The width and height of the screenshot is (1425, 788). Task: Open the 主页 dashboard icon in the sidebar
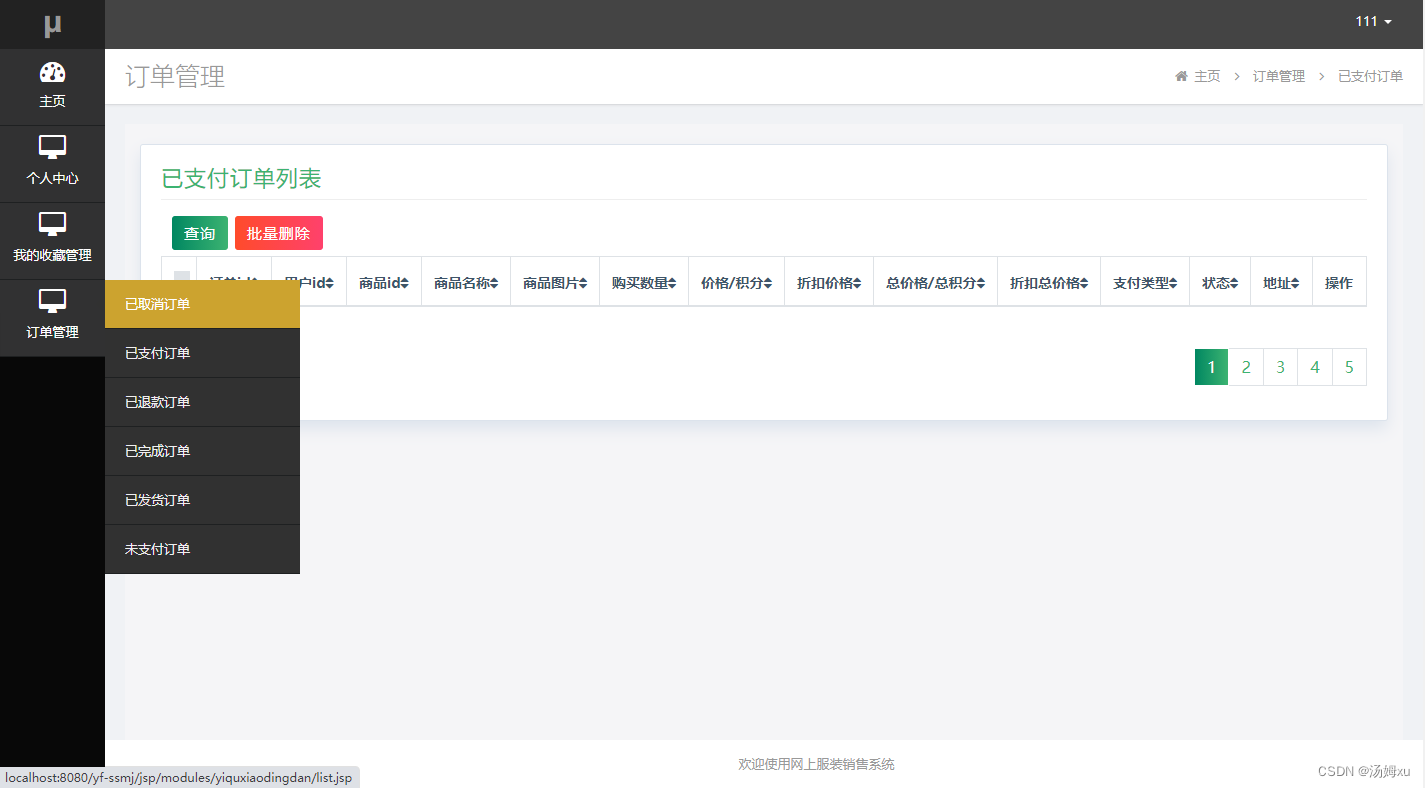click(52, 73)
